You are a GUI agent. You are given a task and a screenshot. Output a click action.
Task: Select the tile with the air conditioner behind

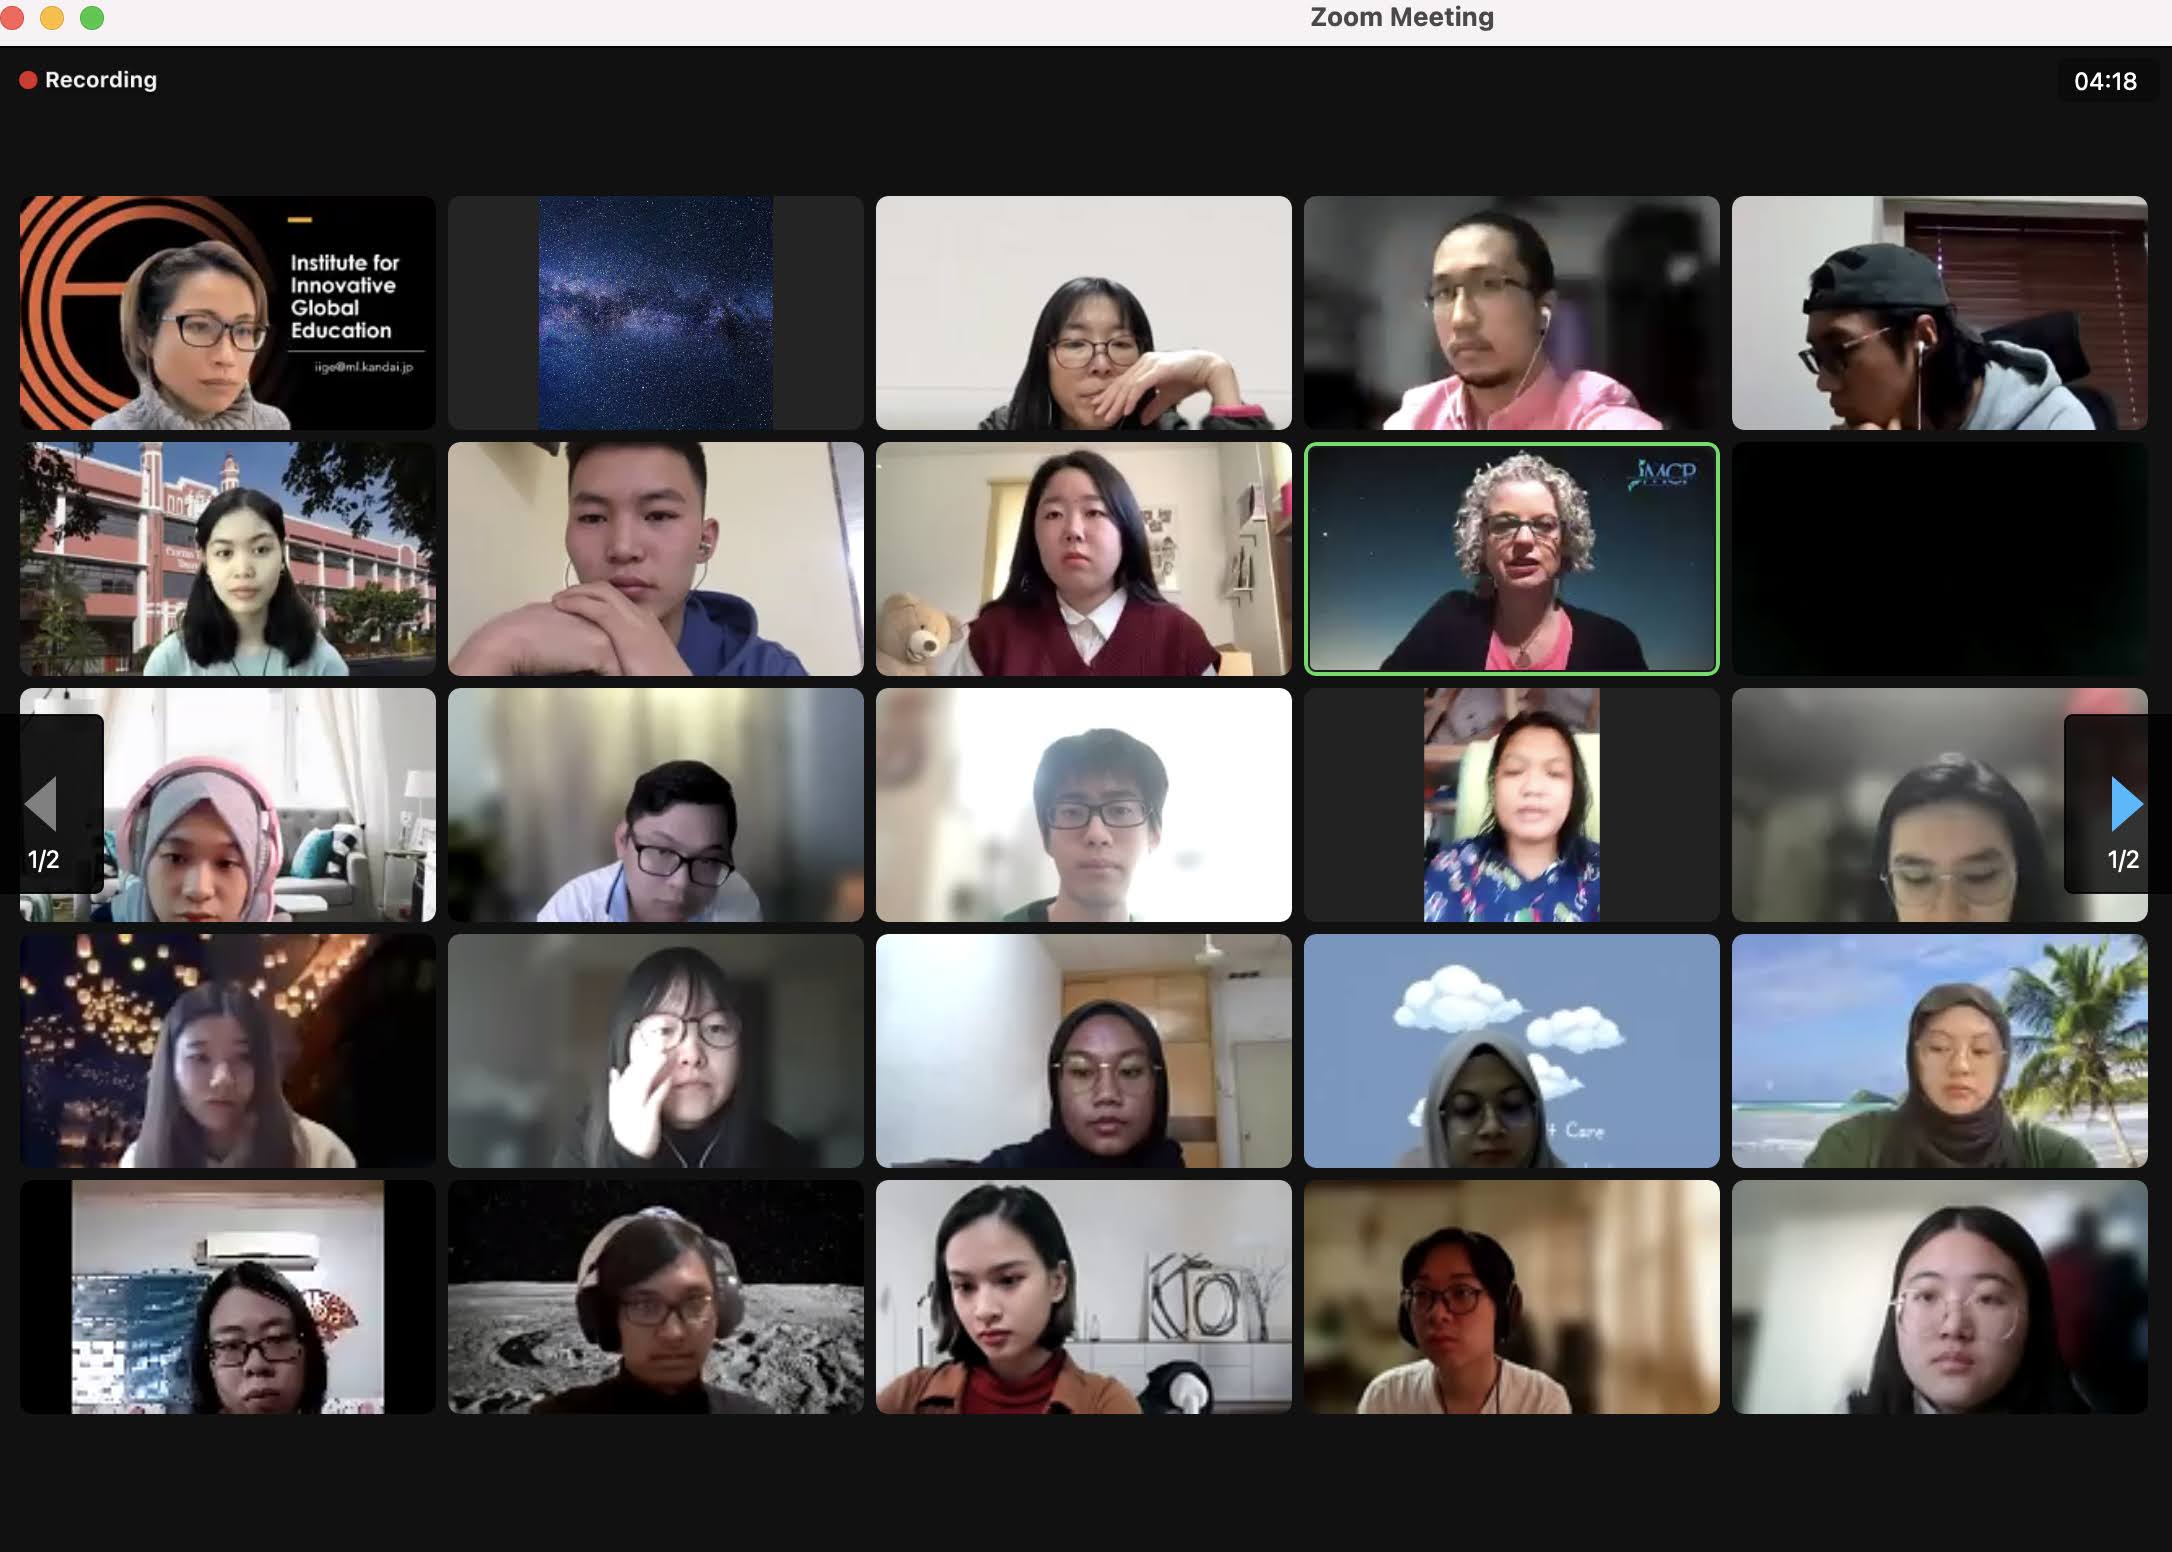[228, 1297]
